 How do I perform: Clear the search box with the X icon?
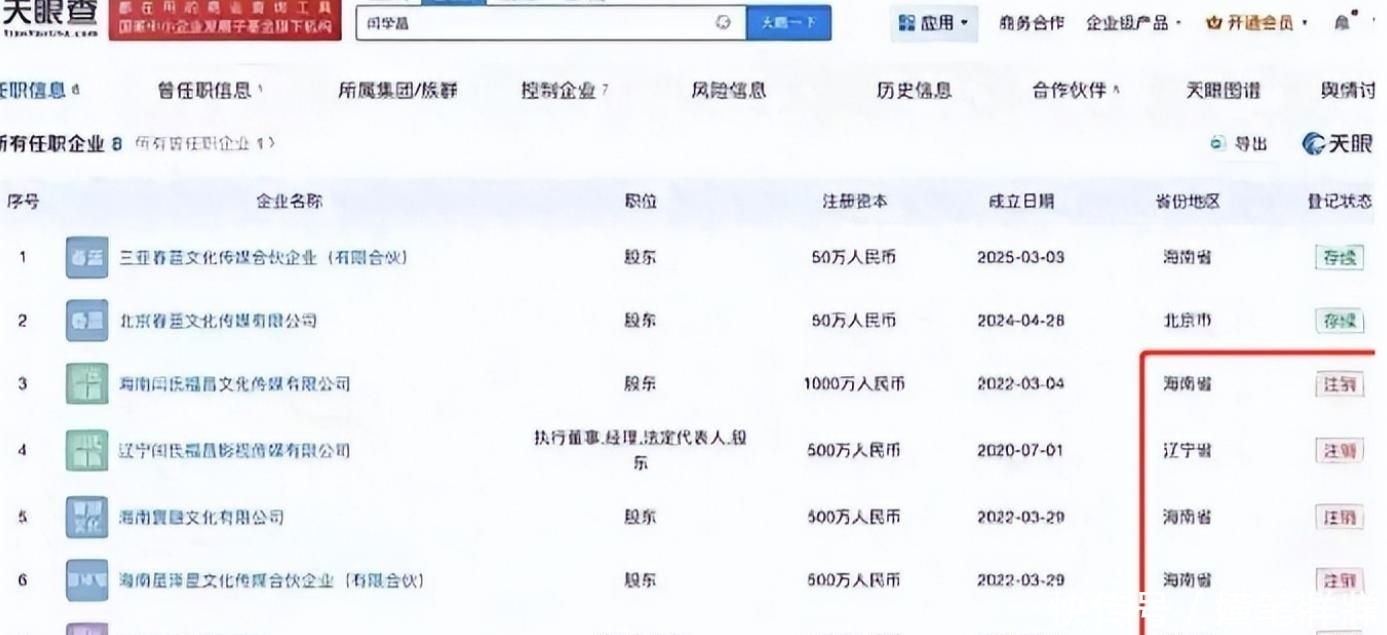(723, 23)
